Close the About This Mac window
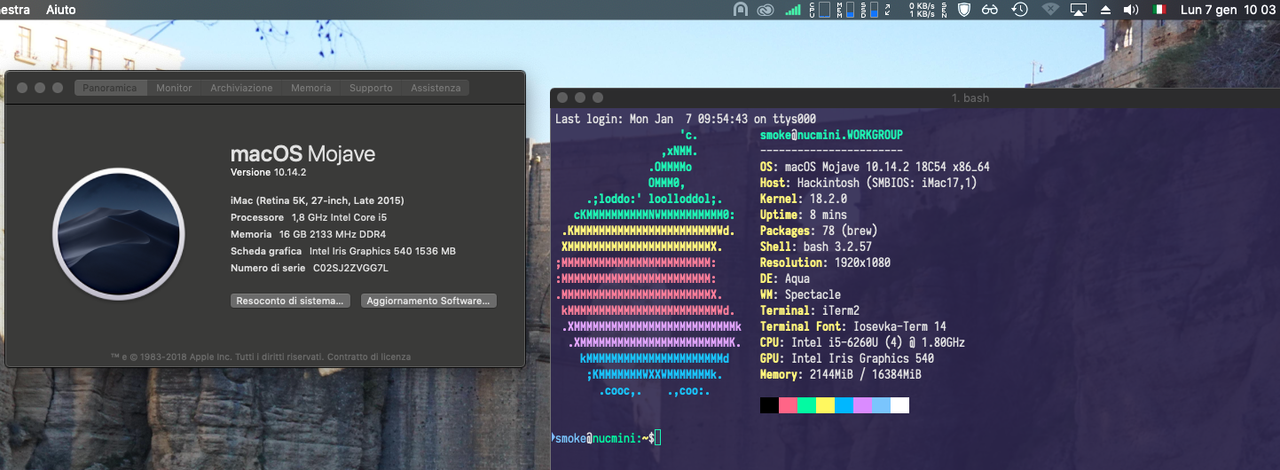The width and height of the screenshot is (1280, 470). pos(21,88)
